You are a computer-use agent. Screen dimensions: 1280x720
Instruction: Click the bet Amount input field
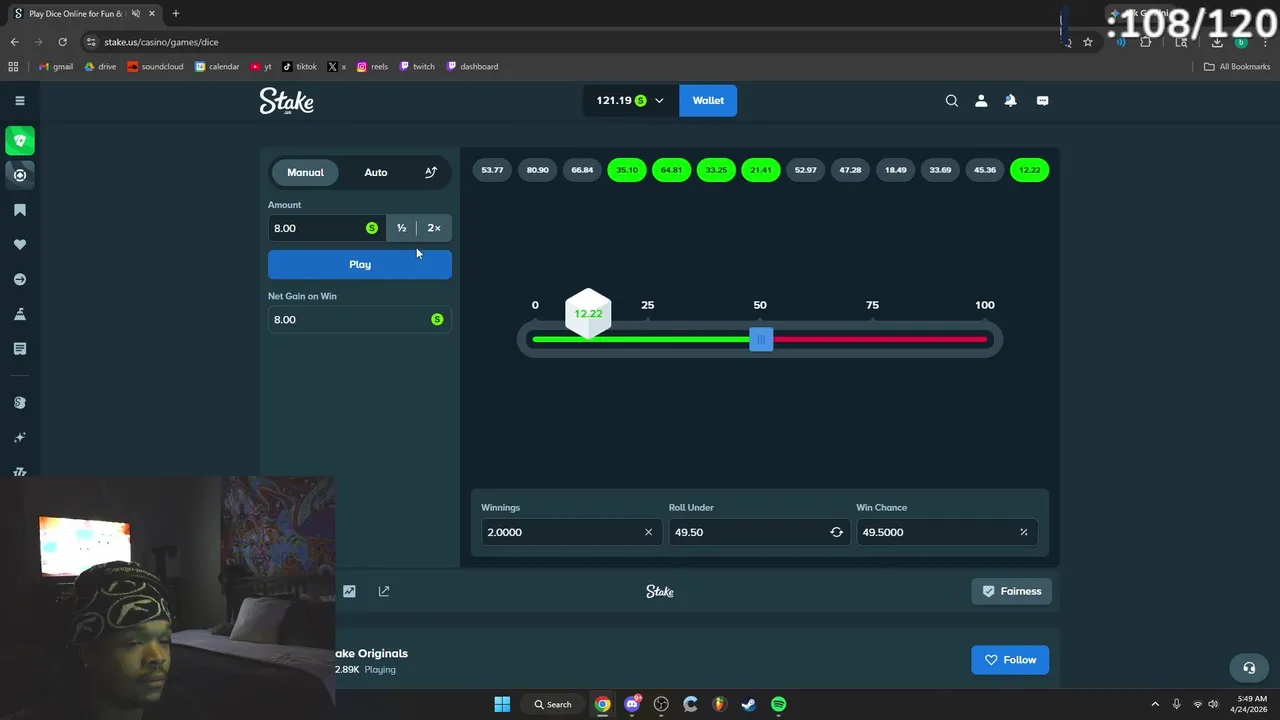point(326,228)
